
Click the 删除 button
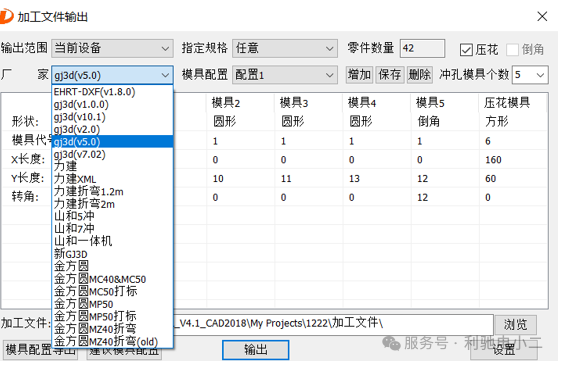420,75
